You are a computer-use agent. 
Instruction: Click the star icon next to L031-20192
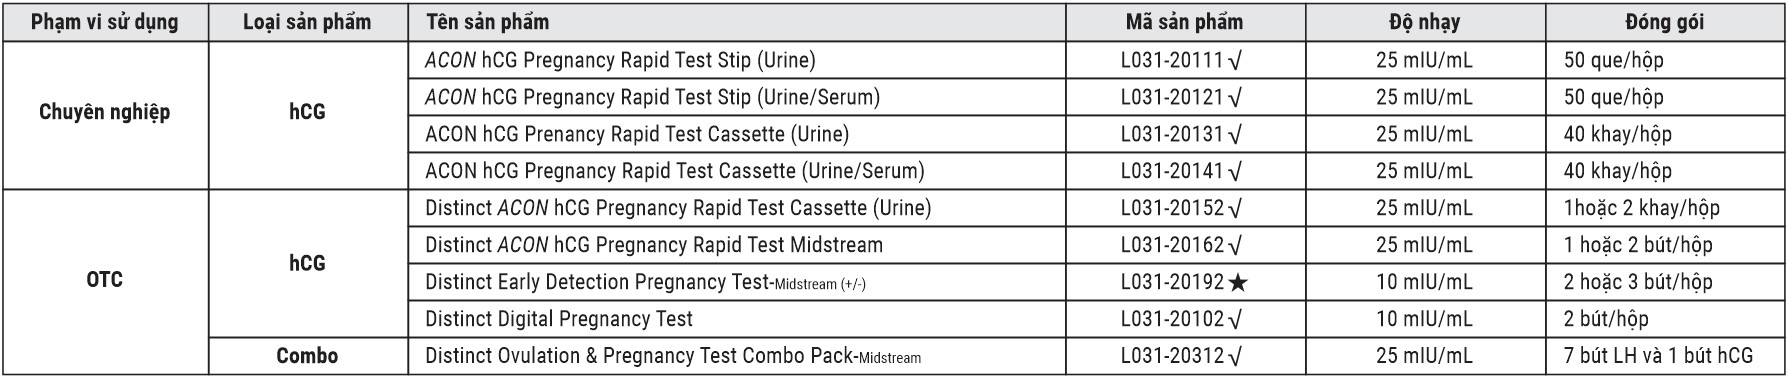coord(1238,283)
